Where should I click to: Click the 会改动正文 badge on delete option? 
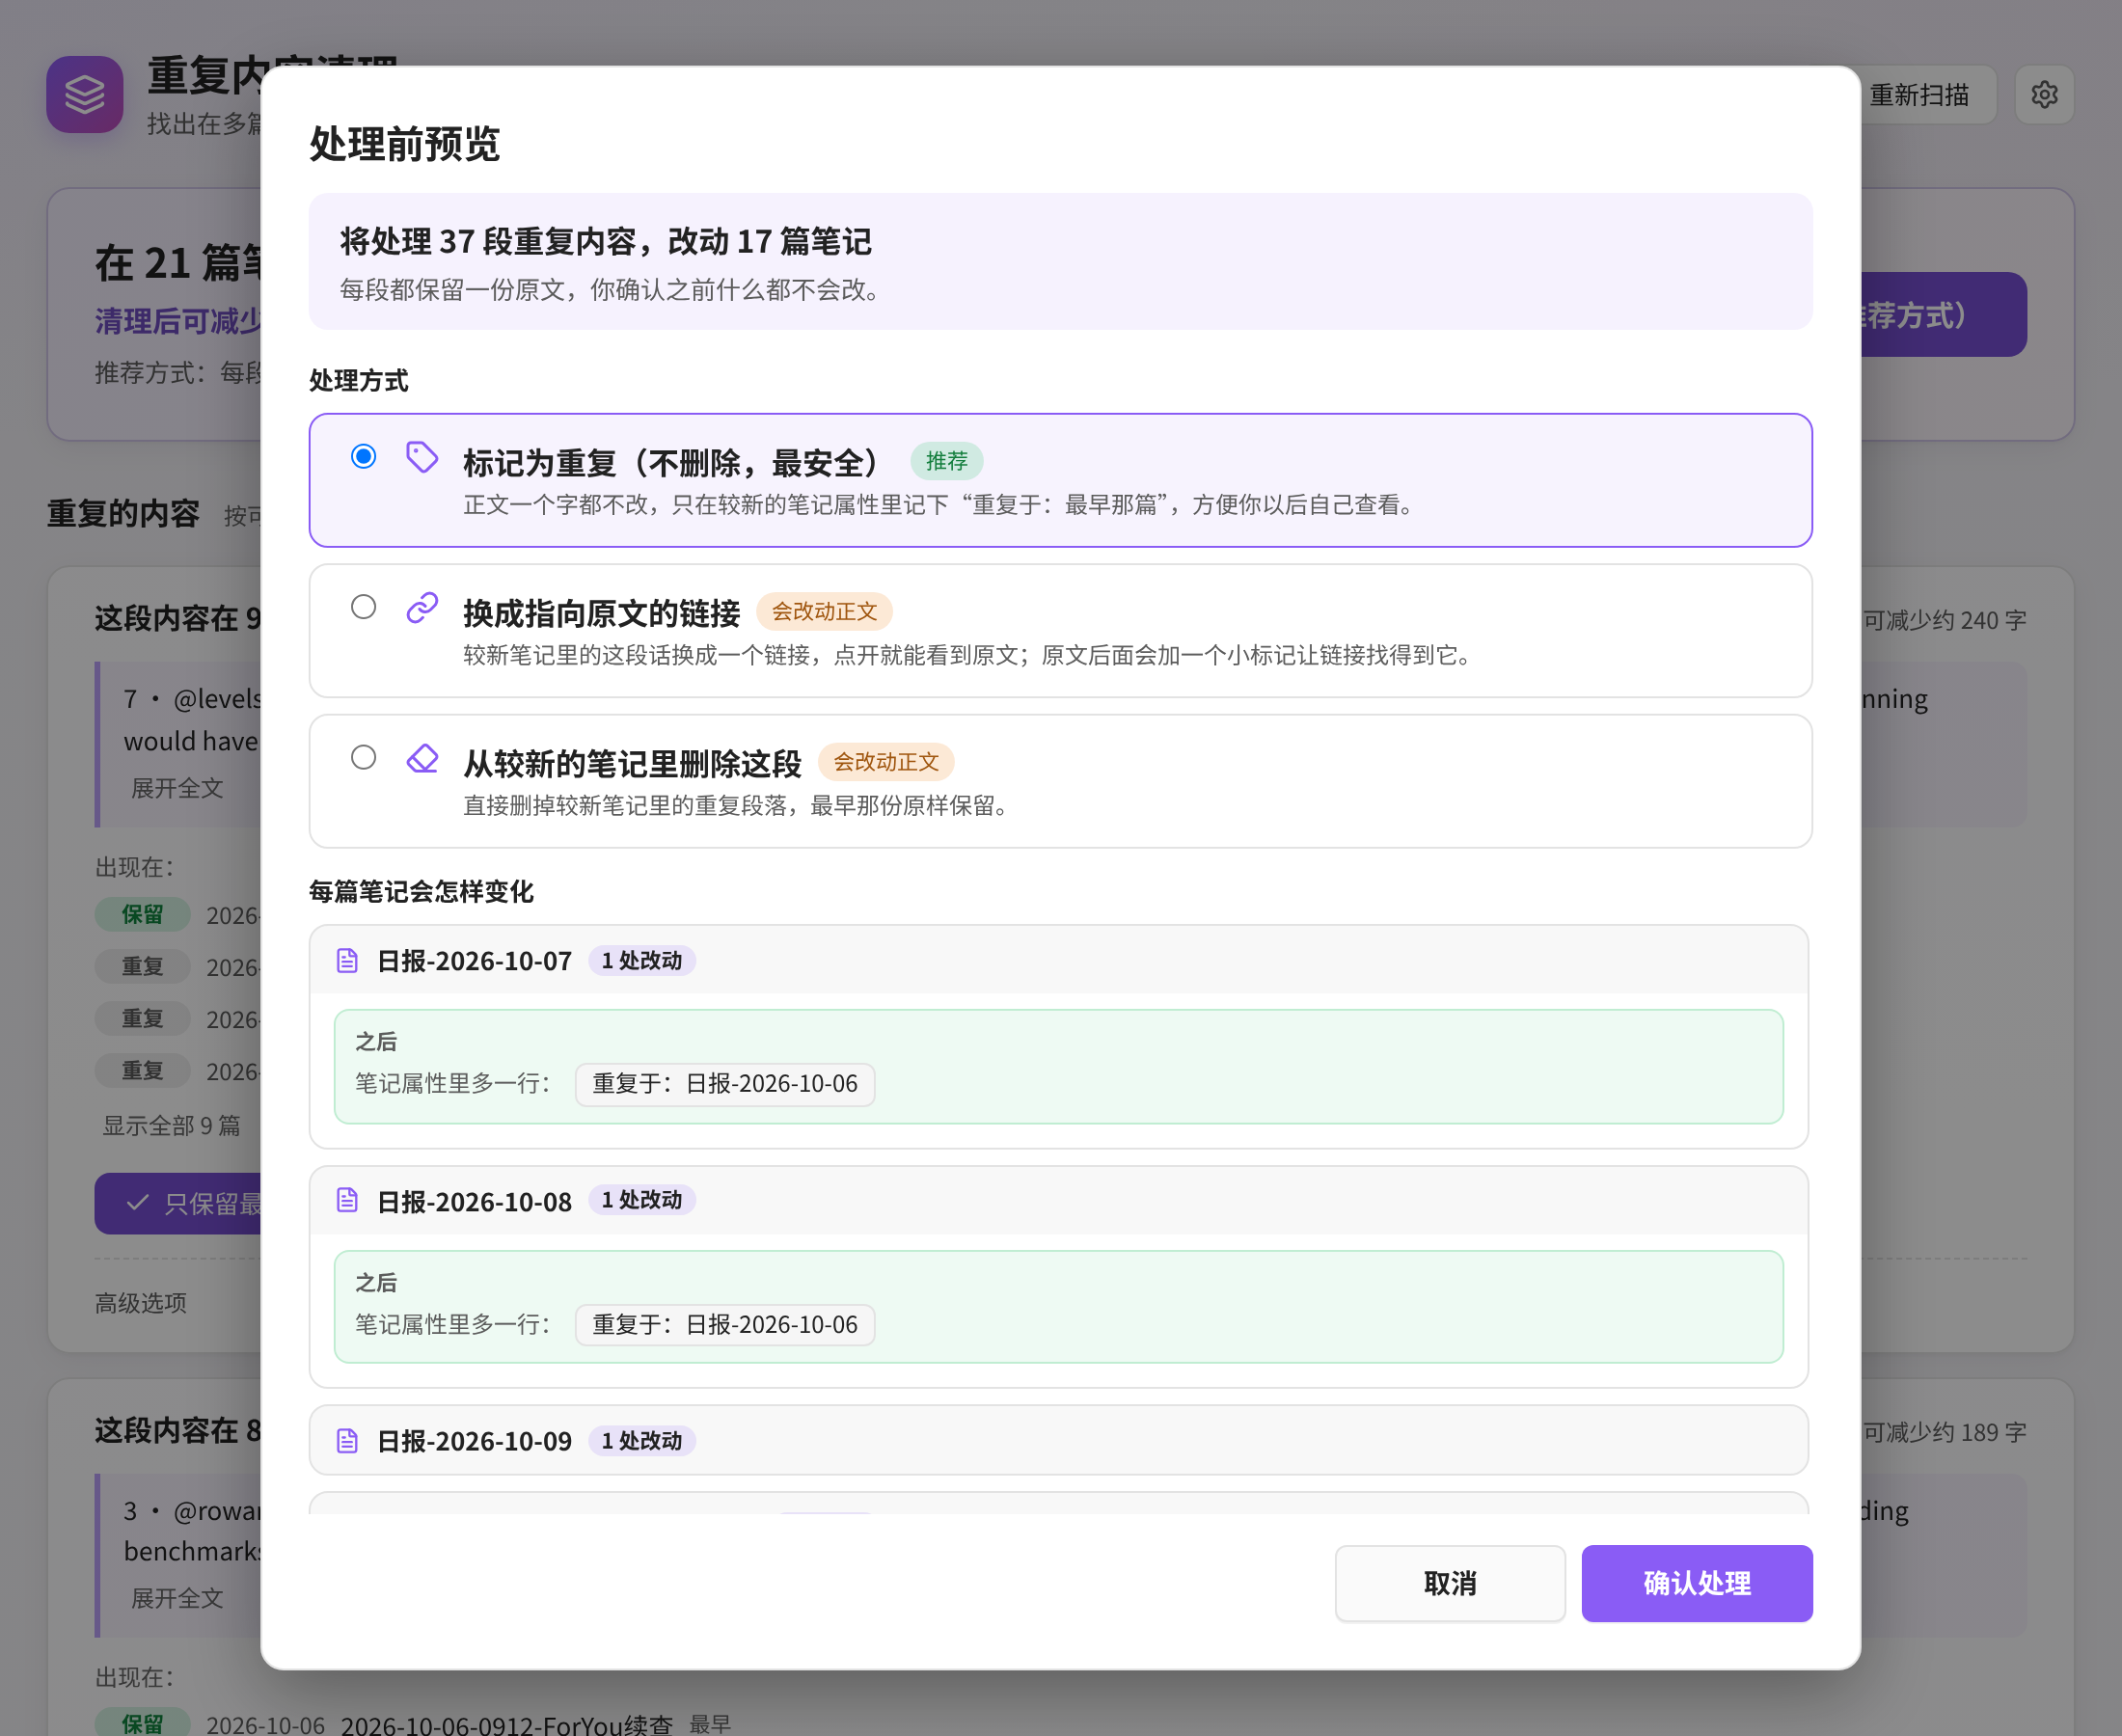click(x=886, y=762)
